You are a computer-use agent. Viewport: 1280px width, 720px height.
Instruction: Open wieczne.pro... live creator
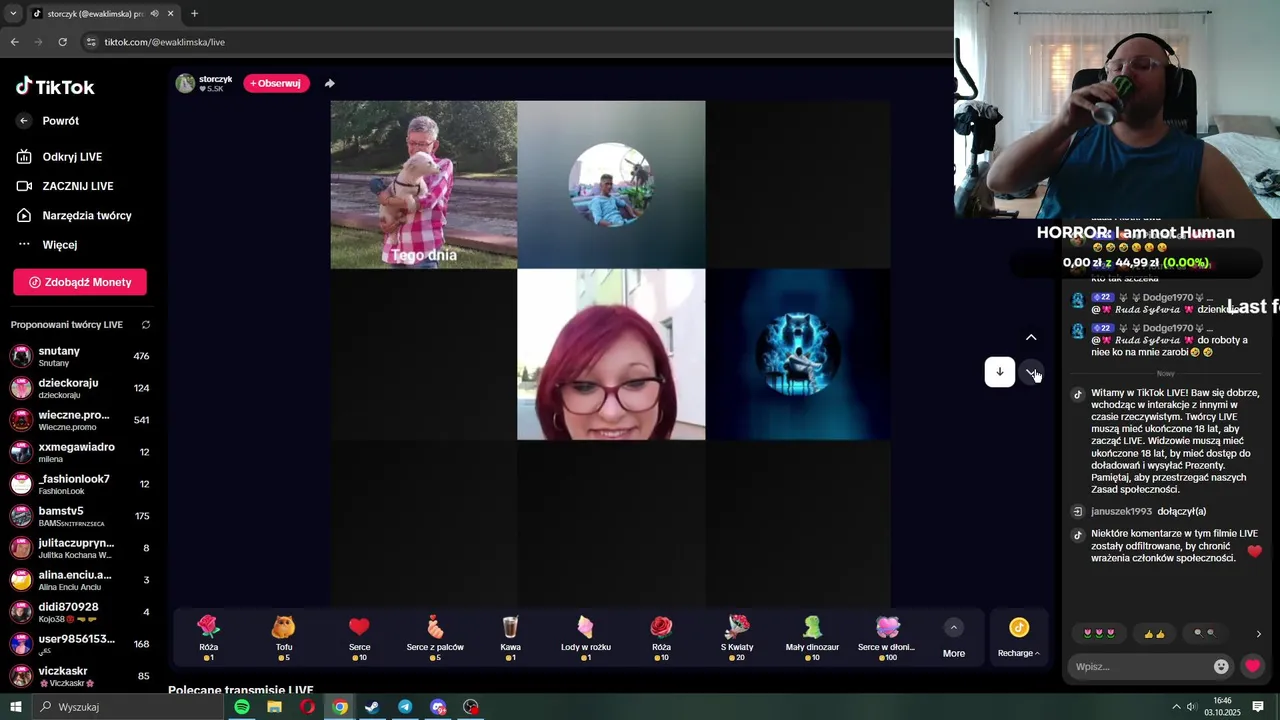80,420
